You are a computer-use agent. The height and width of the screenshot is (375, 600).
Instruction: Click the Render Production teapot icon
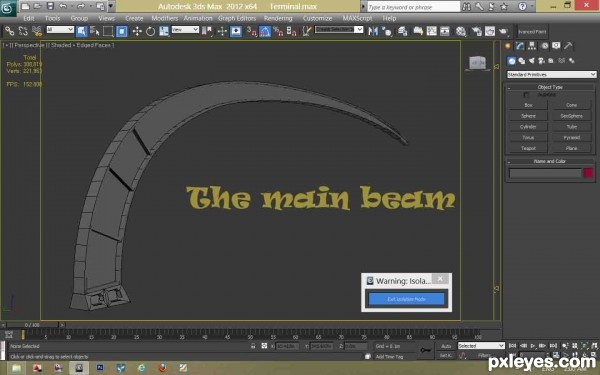(503, 31)
